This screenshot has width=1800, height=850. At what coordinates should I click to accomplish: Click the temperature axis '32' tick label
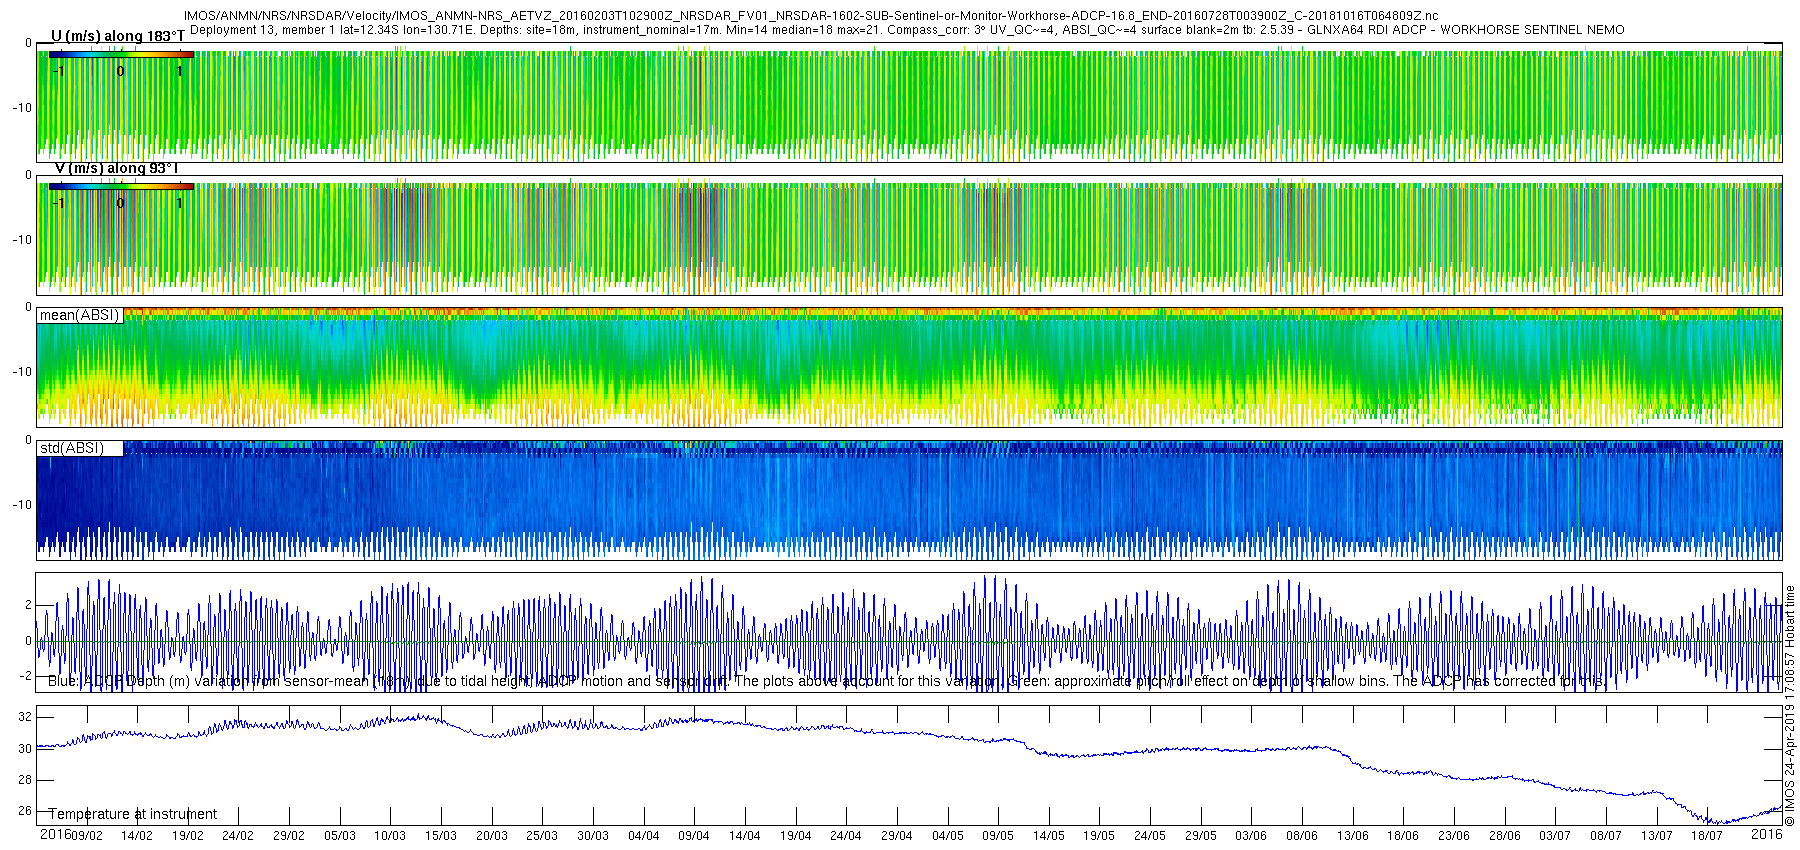coord(25,717)
